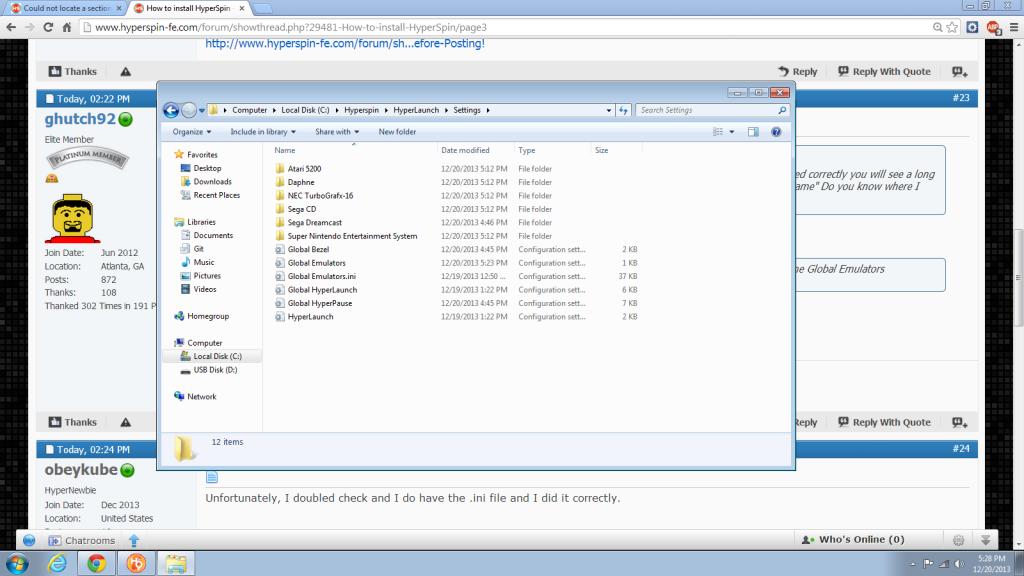Select Global HyperLaunch config file icon
Image resolution: width=1024 pixels, height=576 pixels.
click(x=280, y=290)
